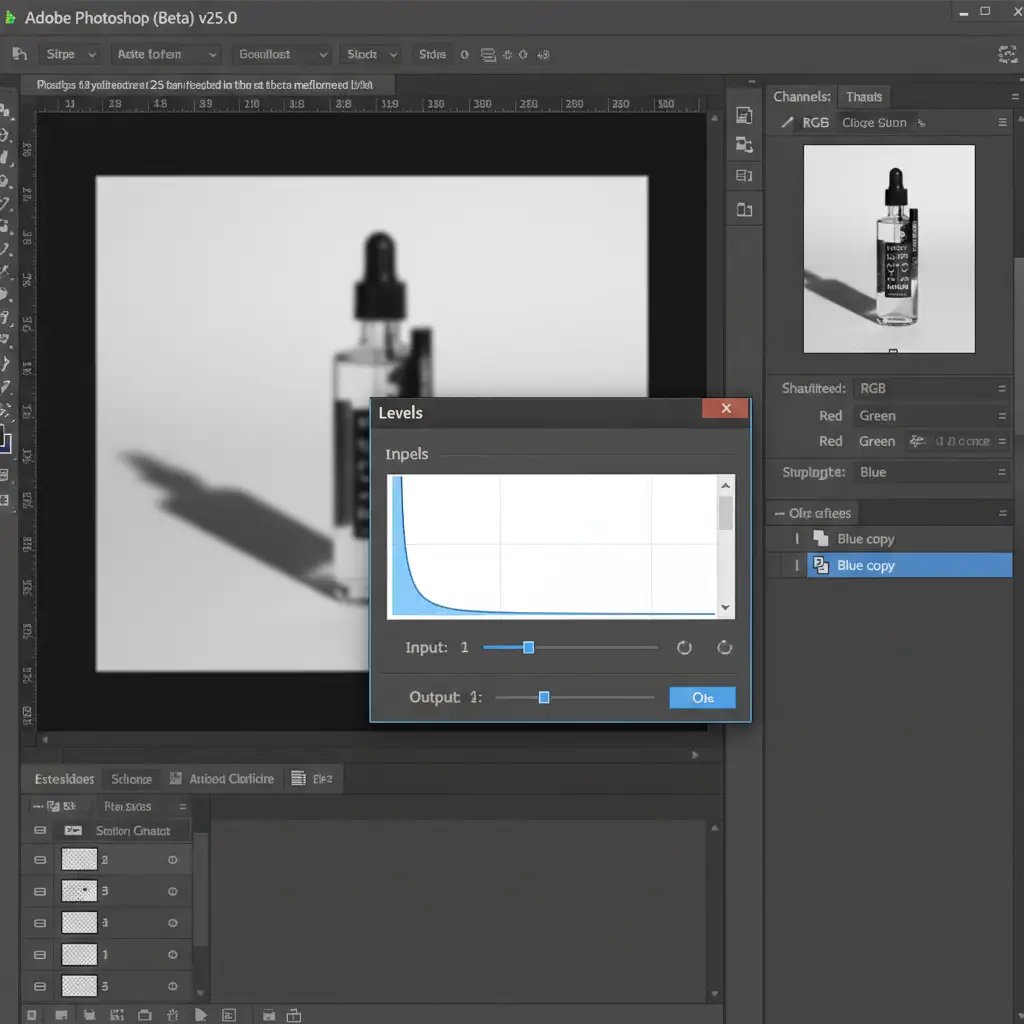
Task: Click the top icon in the collapsed panel dock
Action: tap(744, 116)
